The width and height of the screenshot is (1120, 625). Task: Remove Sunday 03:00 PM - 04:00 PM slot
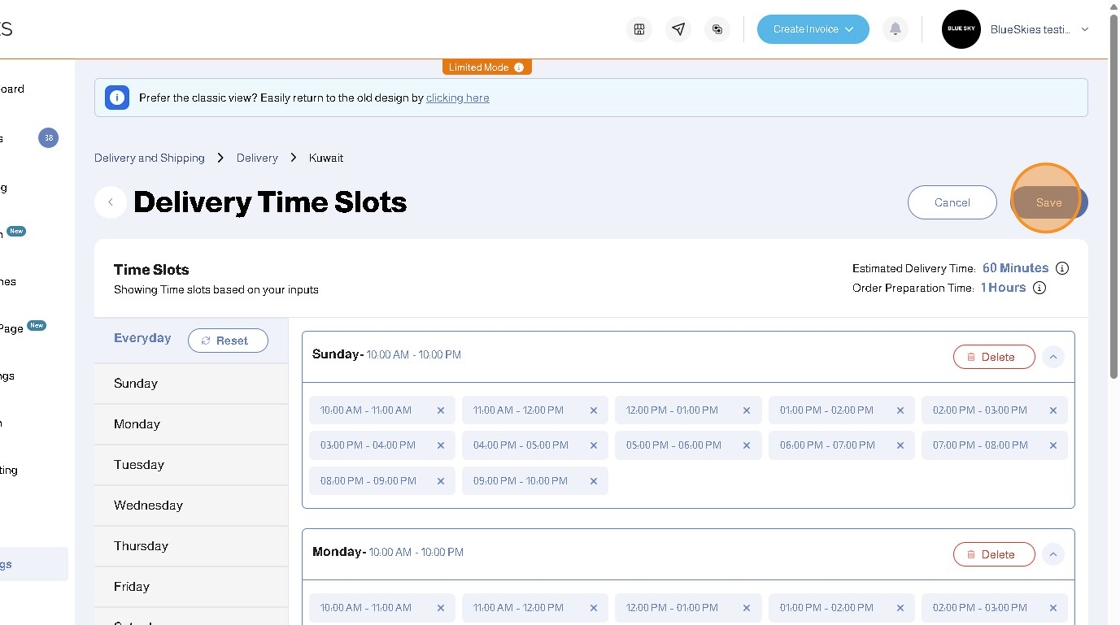(441, 446)
